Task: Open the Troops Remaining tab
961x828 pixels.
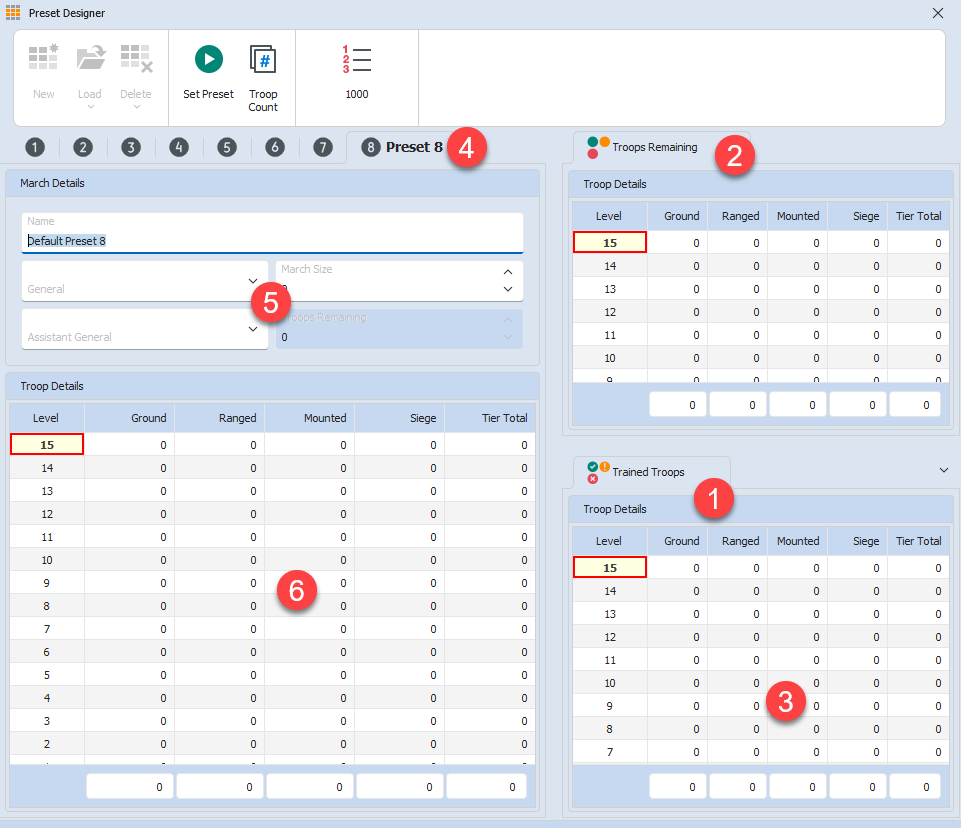Action: coord(643,147)
